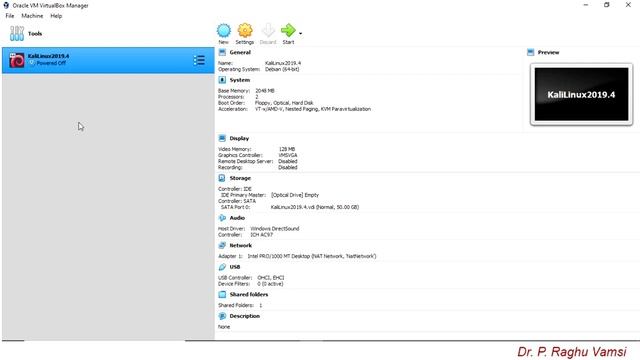The image size is (640, 360).
Task: Click the Storage section icon
Action: 222,178
